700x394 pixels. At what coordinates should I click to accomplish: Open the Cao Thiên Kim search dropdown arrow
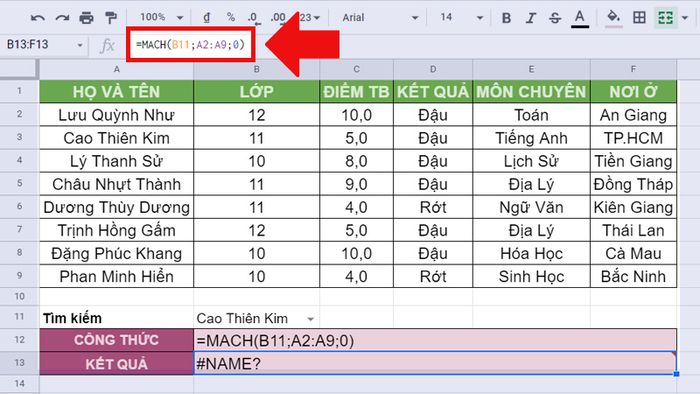(x=310, y=319)
